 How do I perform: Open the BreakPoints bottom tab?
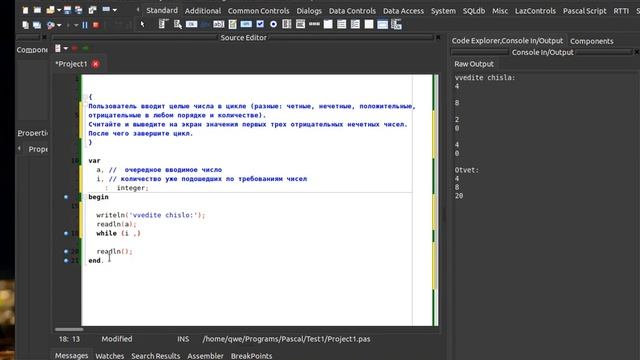click(251, 356)
